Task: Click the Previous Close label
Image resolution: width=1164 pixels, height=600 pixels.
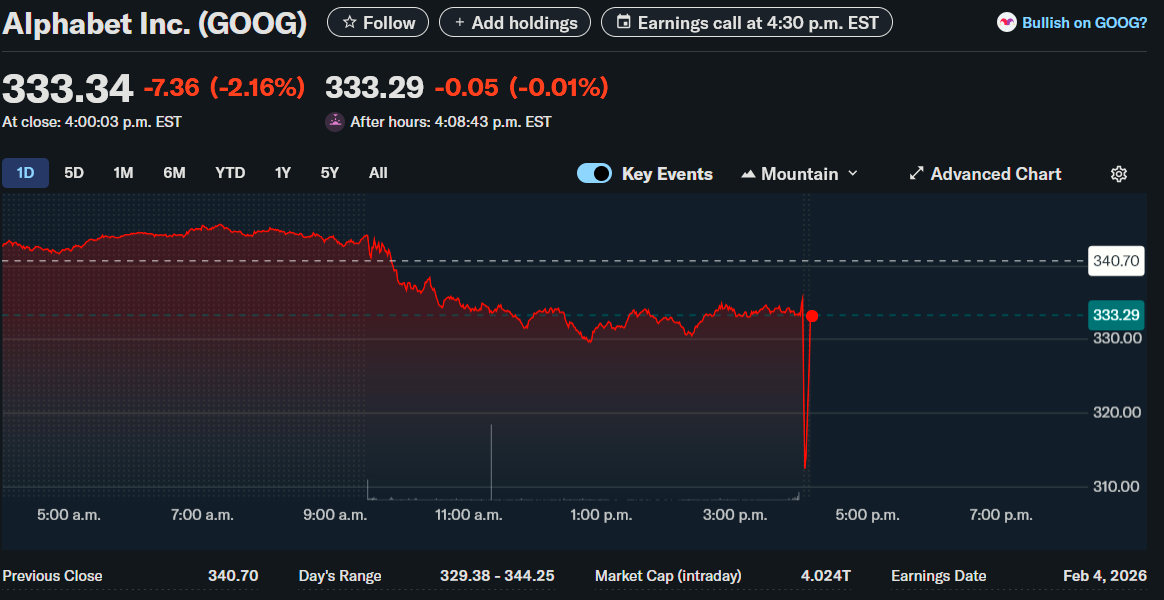Action: pos(53,576)
